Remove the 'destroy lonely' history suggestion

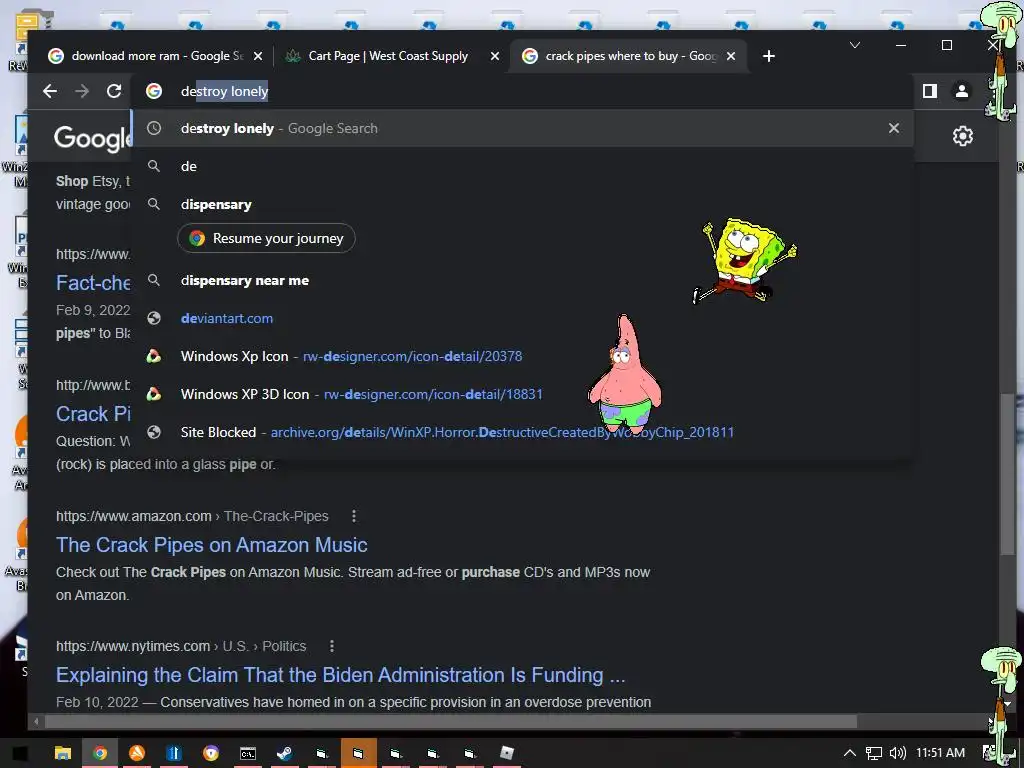coord(893,128)
